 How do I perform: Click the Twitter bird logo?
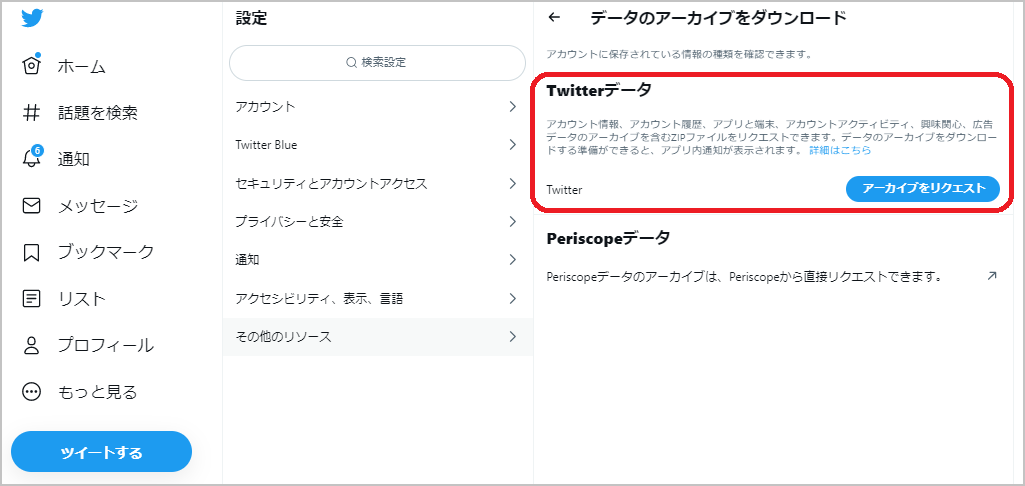32,18
